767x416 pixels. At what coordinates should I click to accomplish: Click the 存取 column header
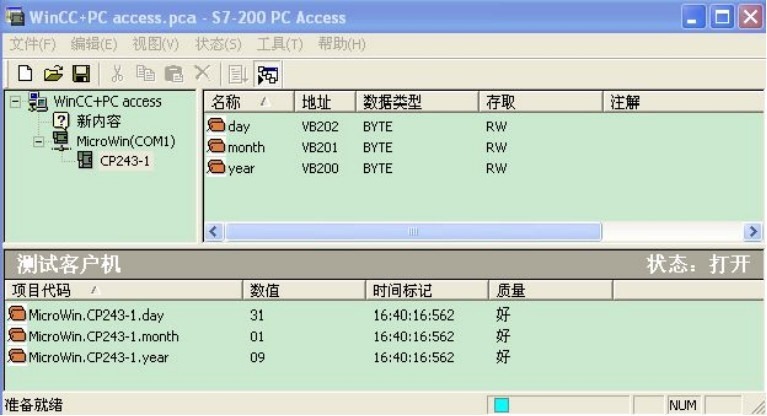coord(541,102)
